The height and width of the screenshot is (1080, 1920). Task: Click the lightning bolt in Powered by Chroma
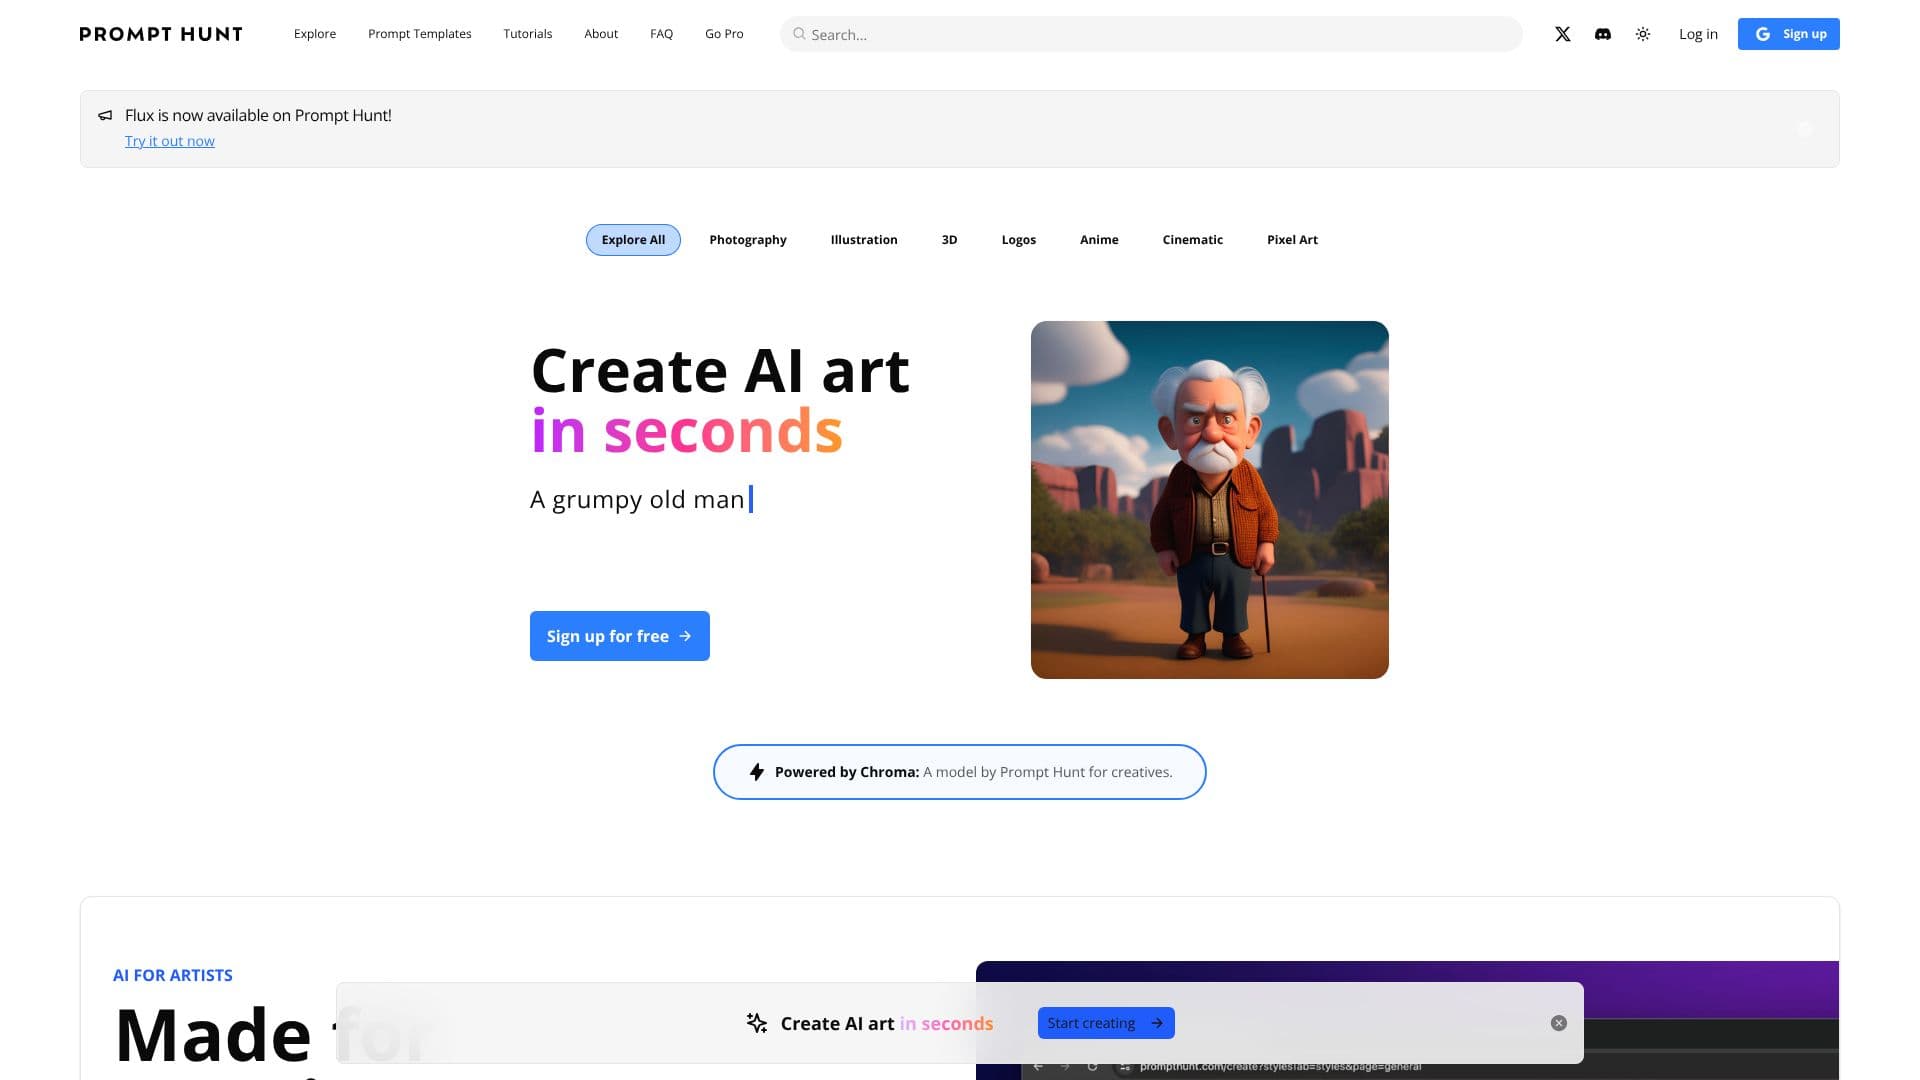click(x=757, y=772)
